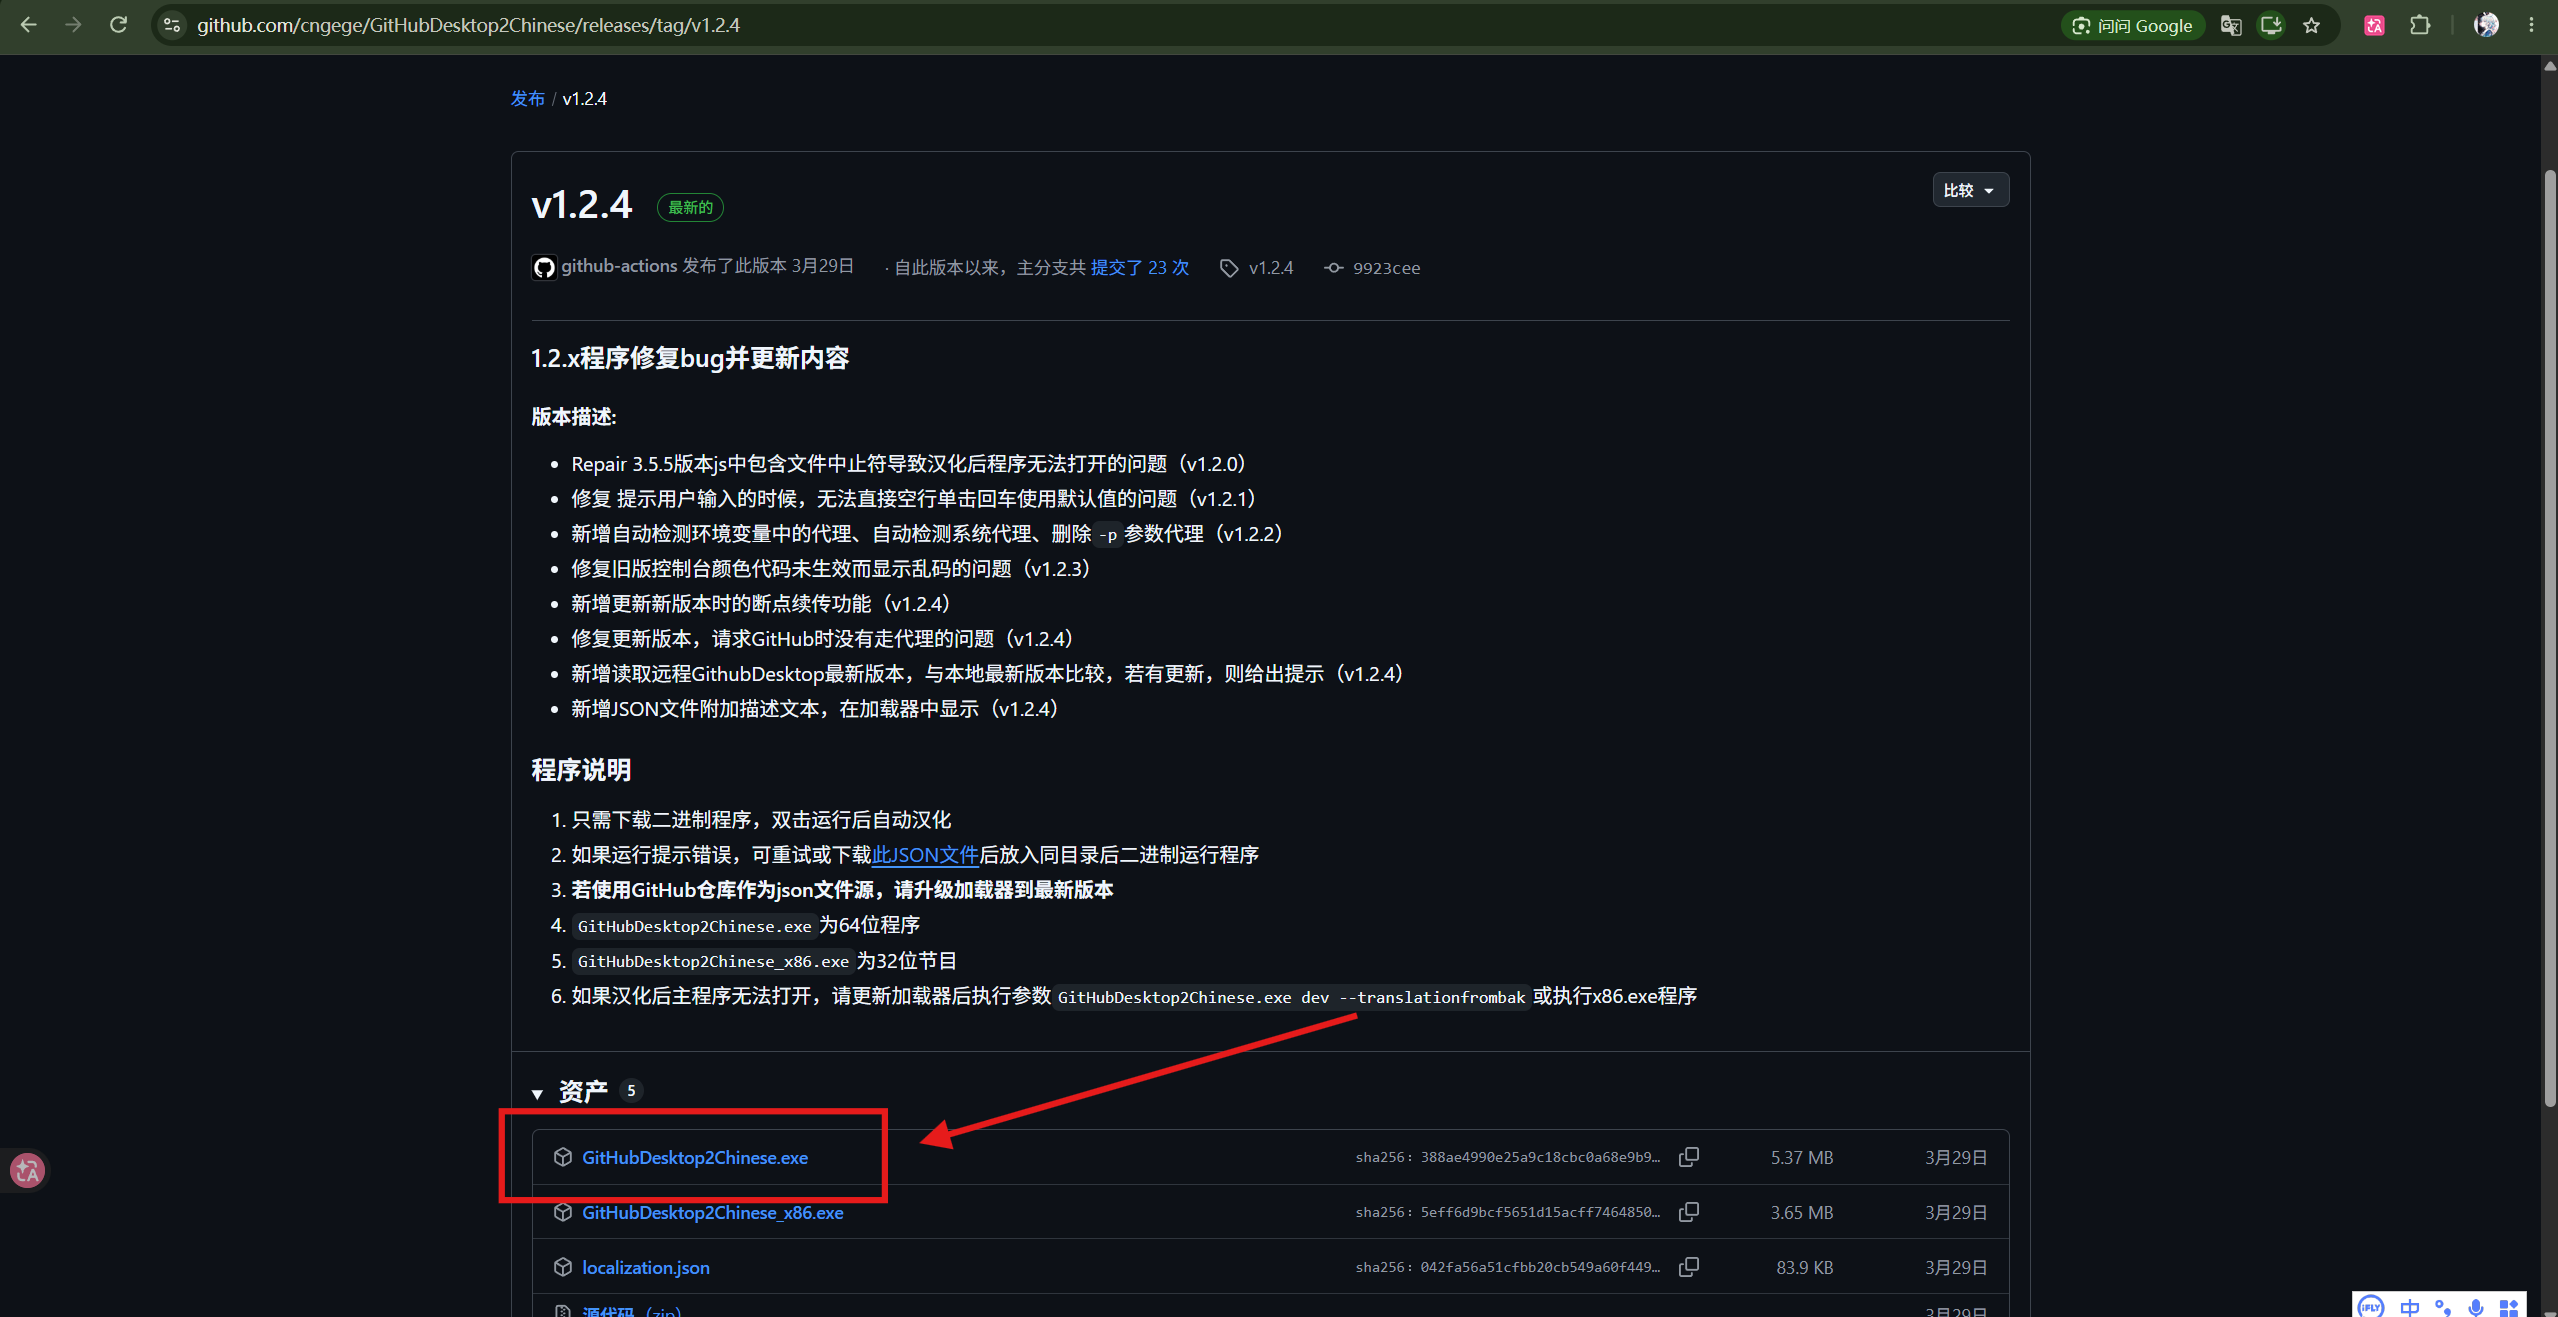The width and height of the screenshot is (2558, 1317).
Task: Click package icon beside localization.json
Action: (563, 1267)
